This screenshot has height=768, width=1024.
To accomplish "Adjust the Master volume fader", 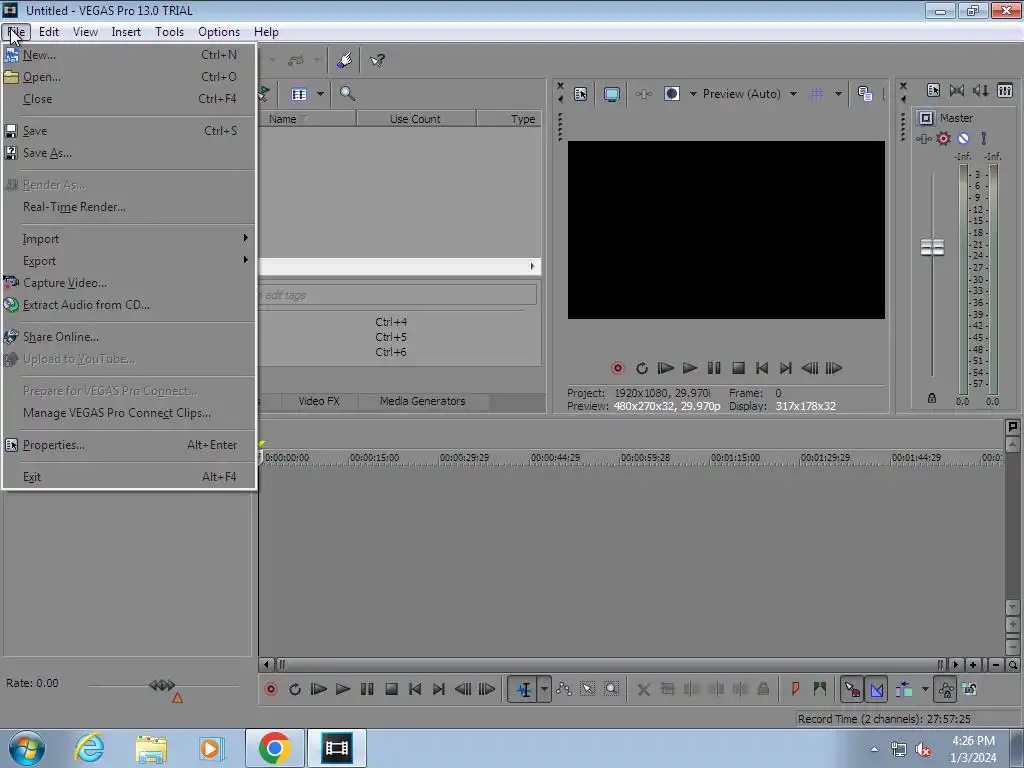I will point(933,248).
